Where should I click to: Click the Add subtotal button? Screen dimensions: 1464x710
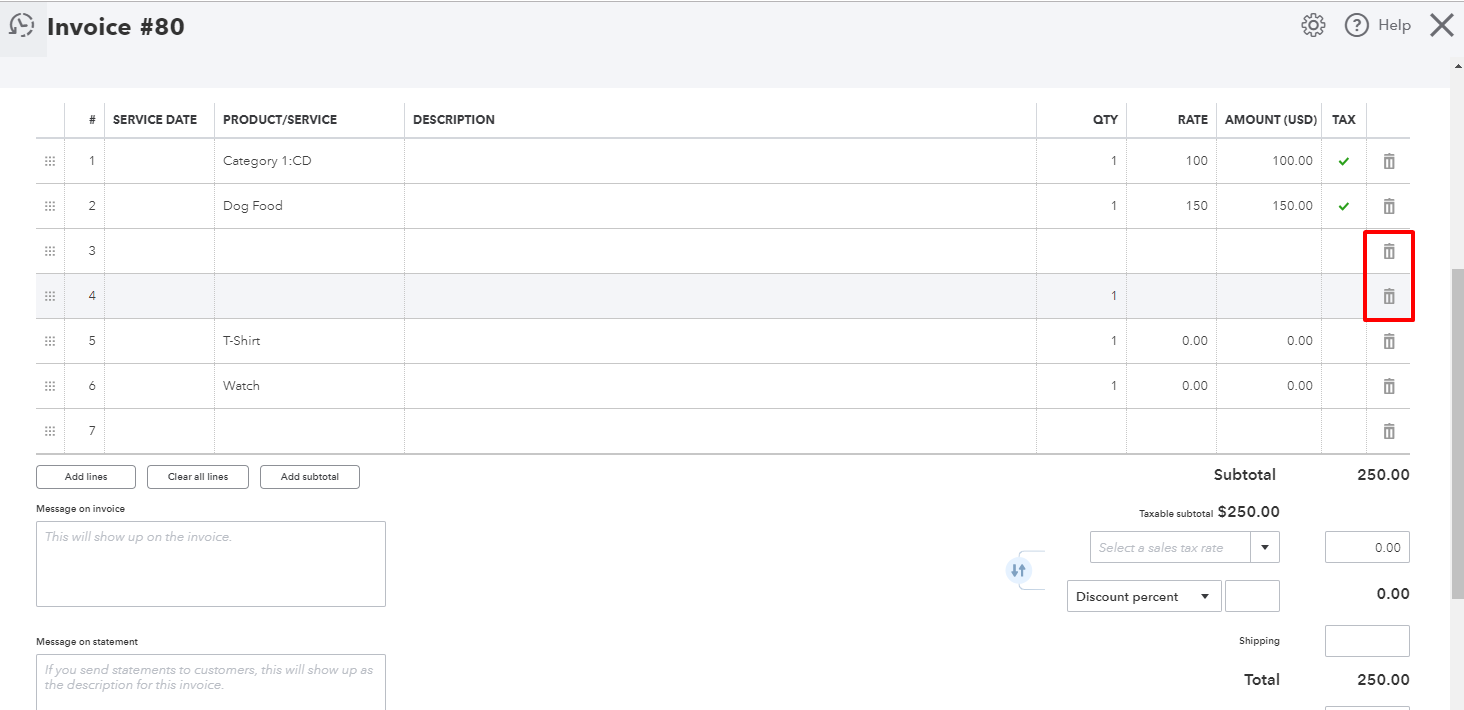(309, 477)
